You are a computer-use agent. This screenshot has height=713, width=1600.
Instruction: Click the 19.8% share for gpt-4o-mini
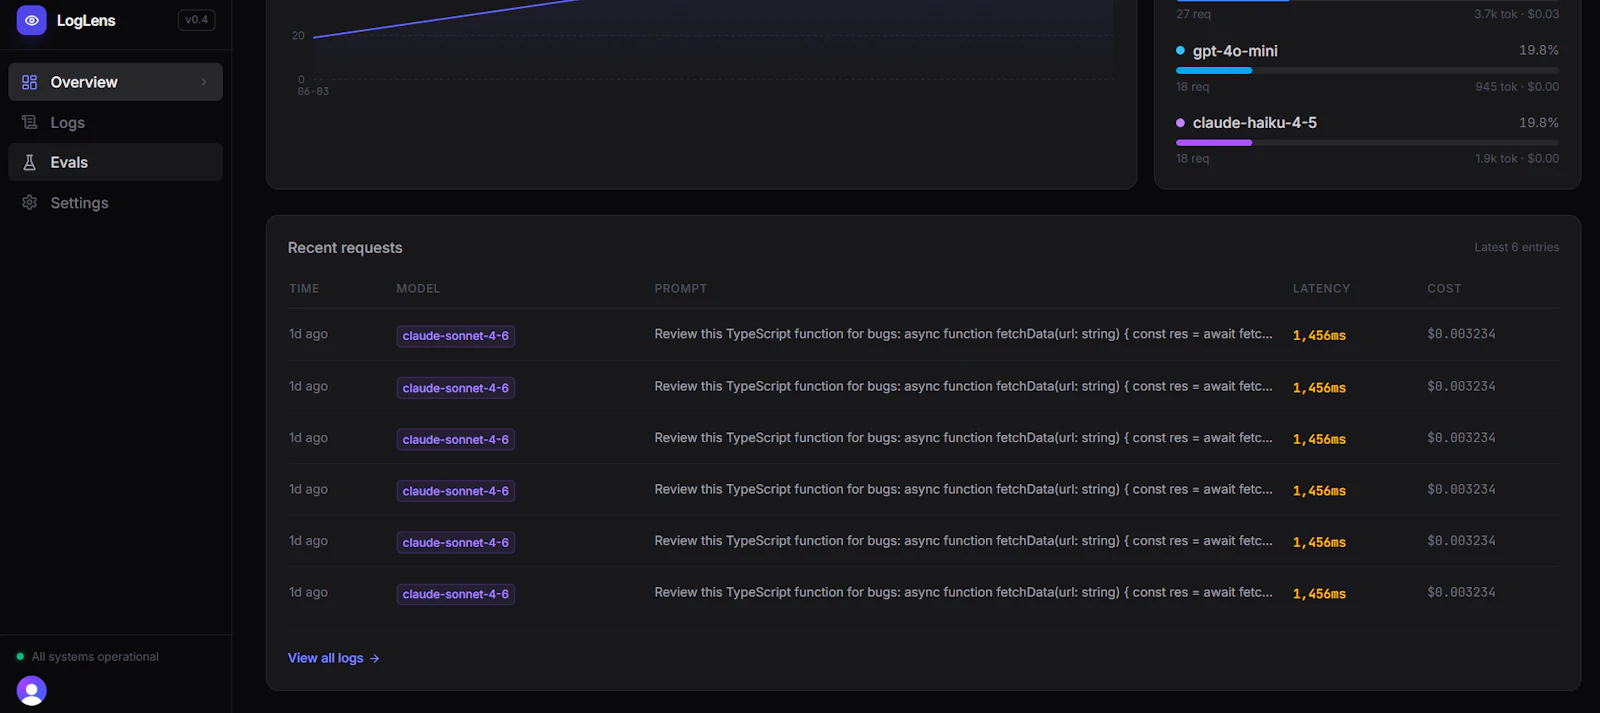pyautogui.click(x=1539, y=50)
